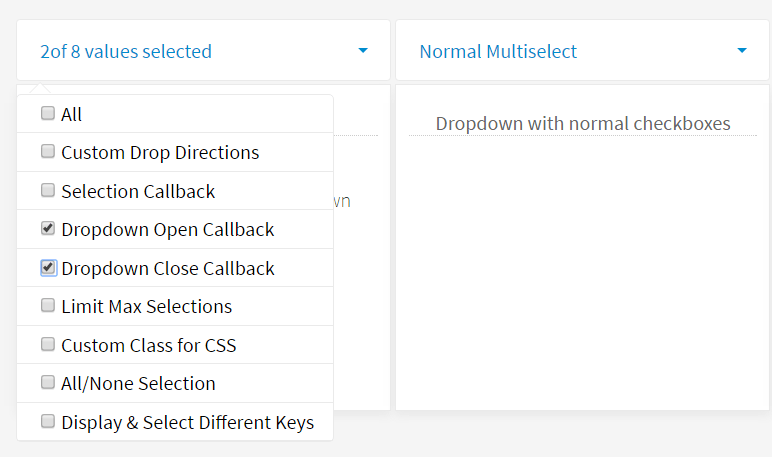772x457 pixels.
Task: Untick the Dropdown Close Callback checkbox
Action: 48,268
